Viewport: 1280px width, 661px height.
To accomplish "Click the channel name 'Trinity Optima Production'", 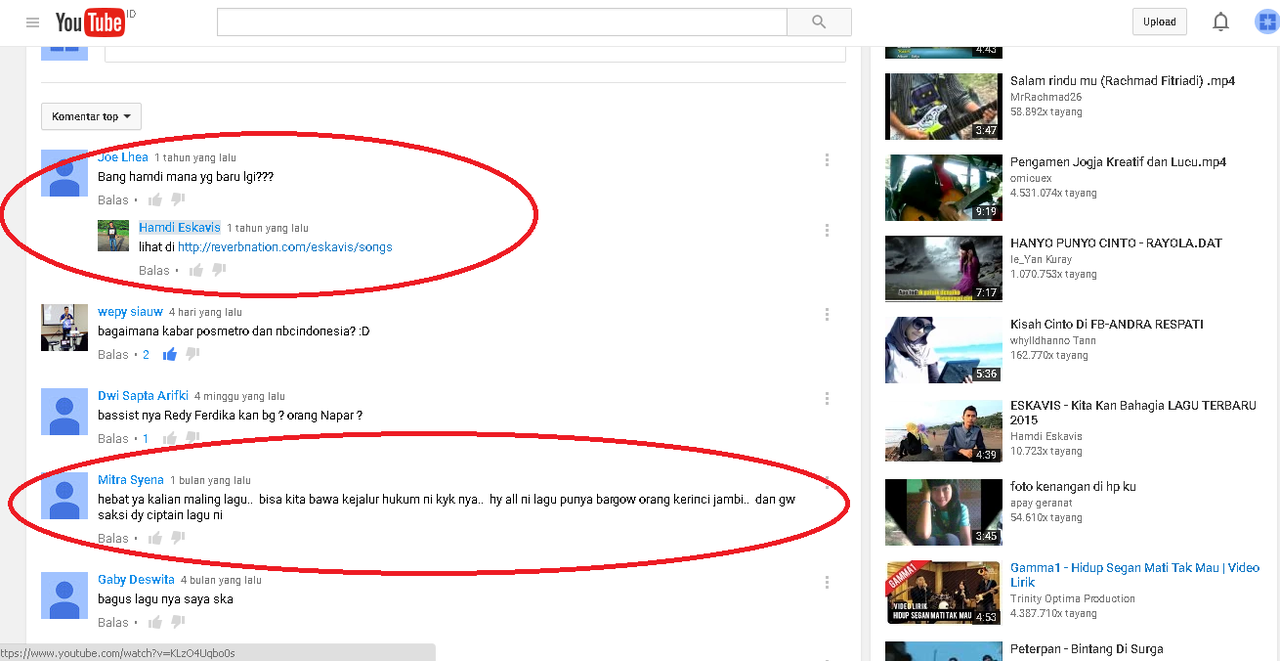I will point(1073,599).
